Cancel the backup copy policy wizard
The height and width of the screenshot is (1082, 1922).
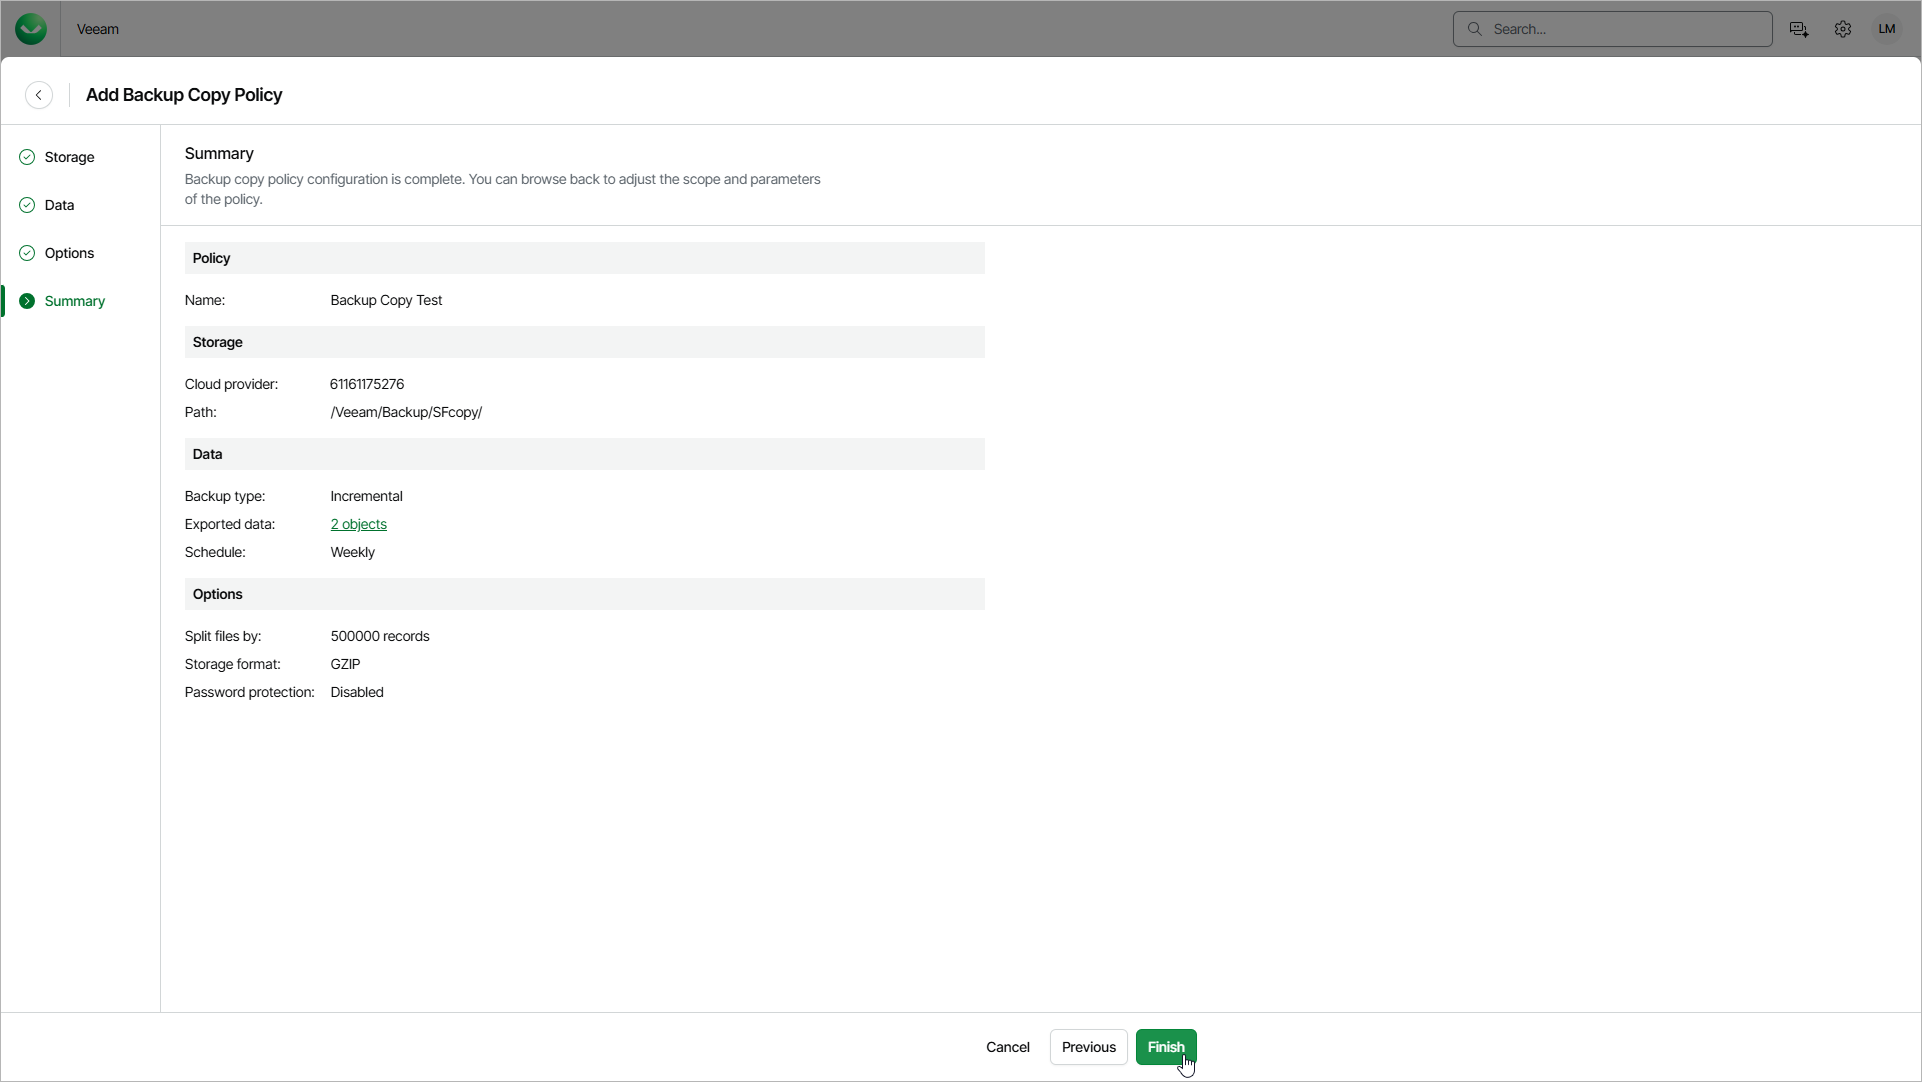click(x=1008, y=1047)
